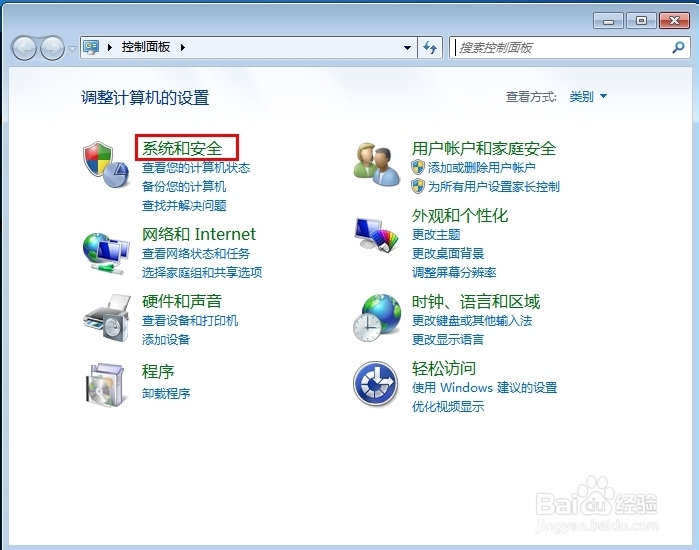Open 轻松访问 category heading

pos(444,369)
